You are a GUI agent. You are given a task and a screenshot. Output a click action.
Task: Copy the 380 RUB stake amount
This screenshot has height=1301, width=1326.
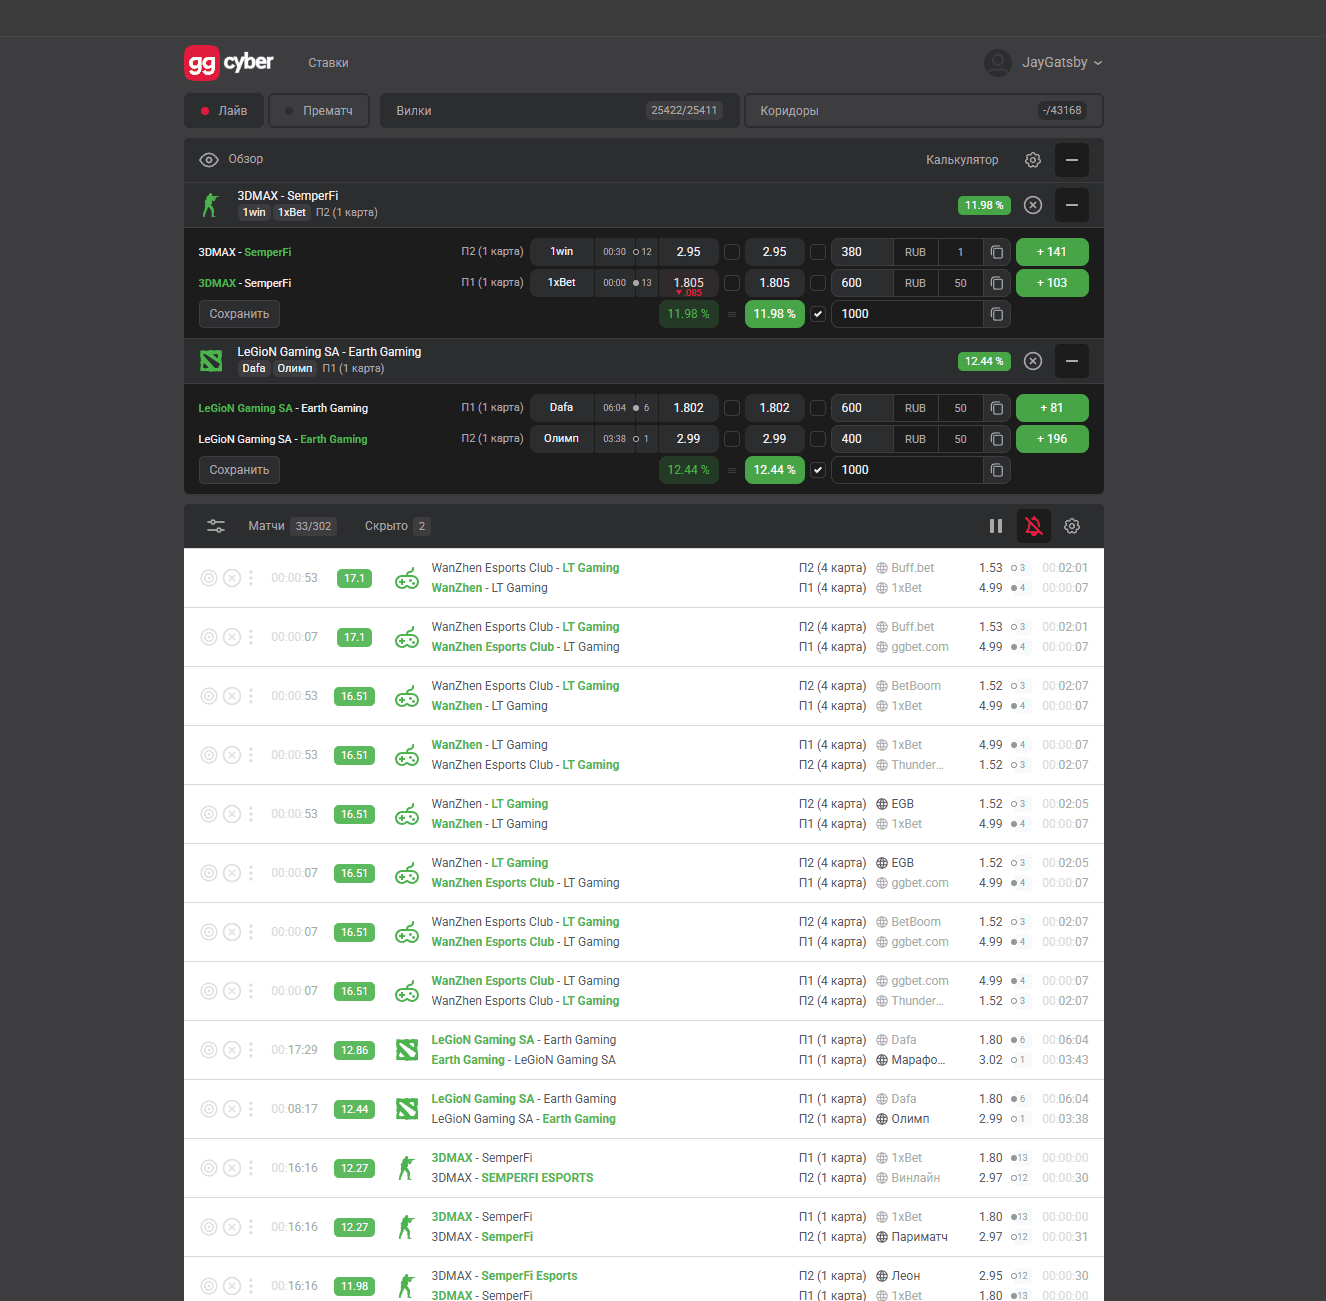997,252
